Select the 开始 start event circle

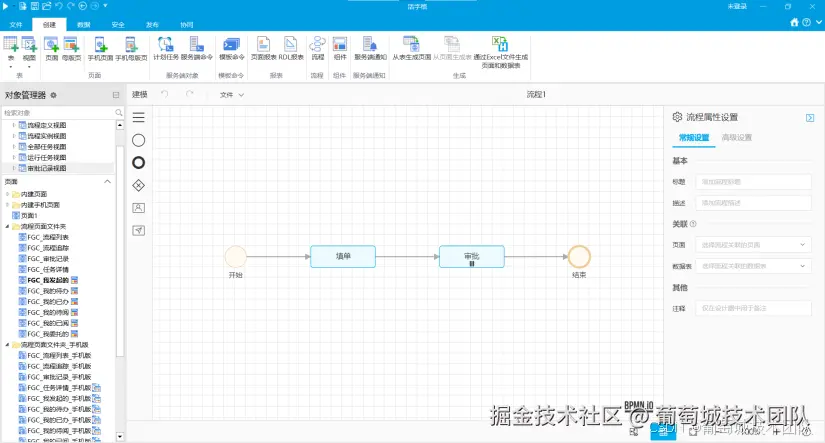coord(235,256)
